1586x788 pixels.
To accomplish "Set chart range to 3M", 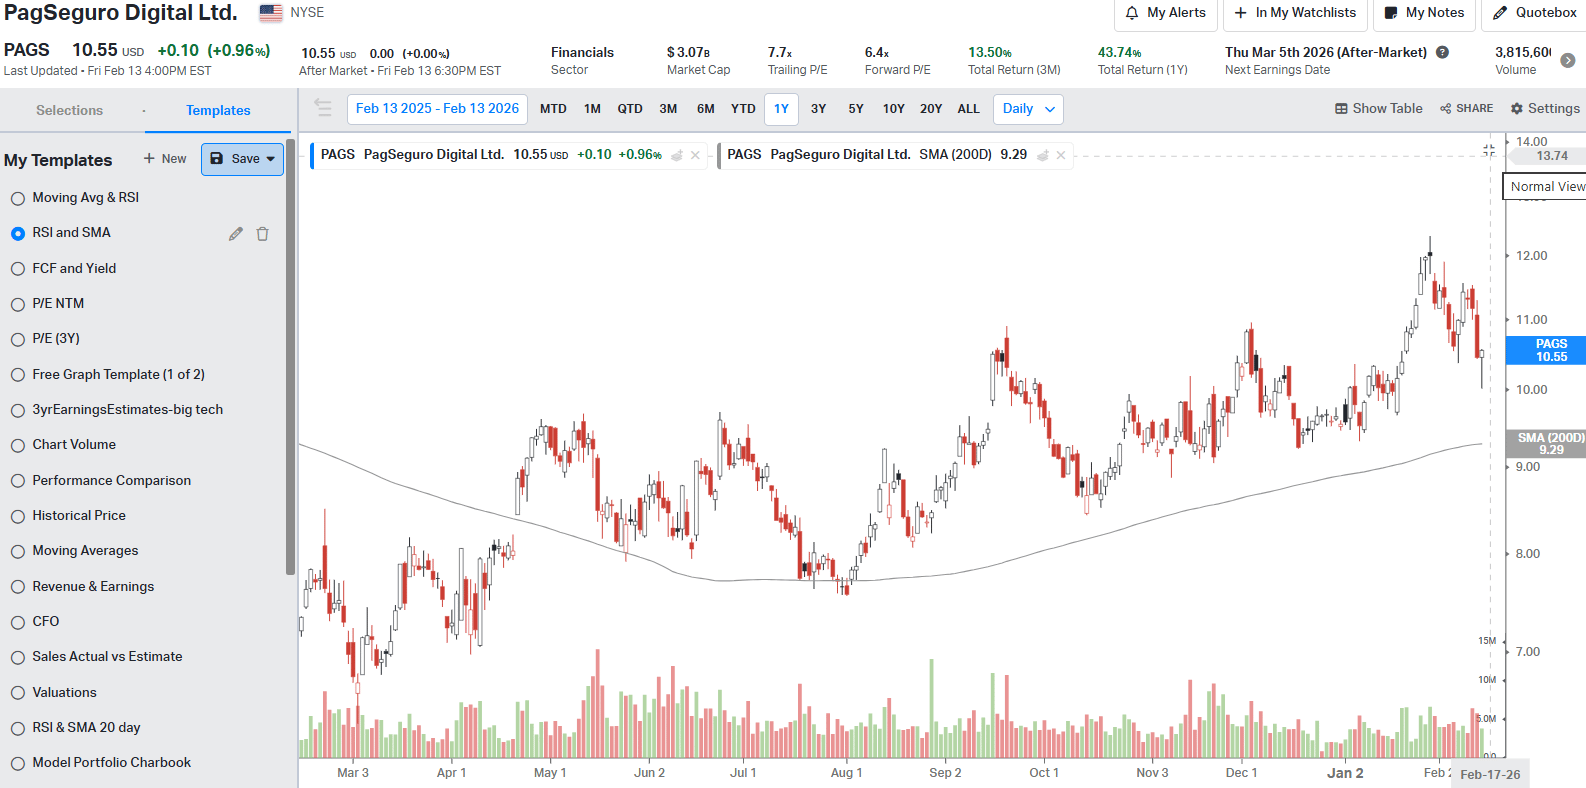I will coord(668,109).
